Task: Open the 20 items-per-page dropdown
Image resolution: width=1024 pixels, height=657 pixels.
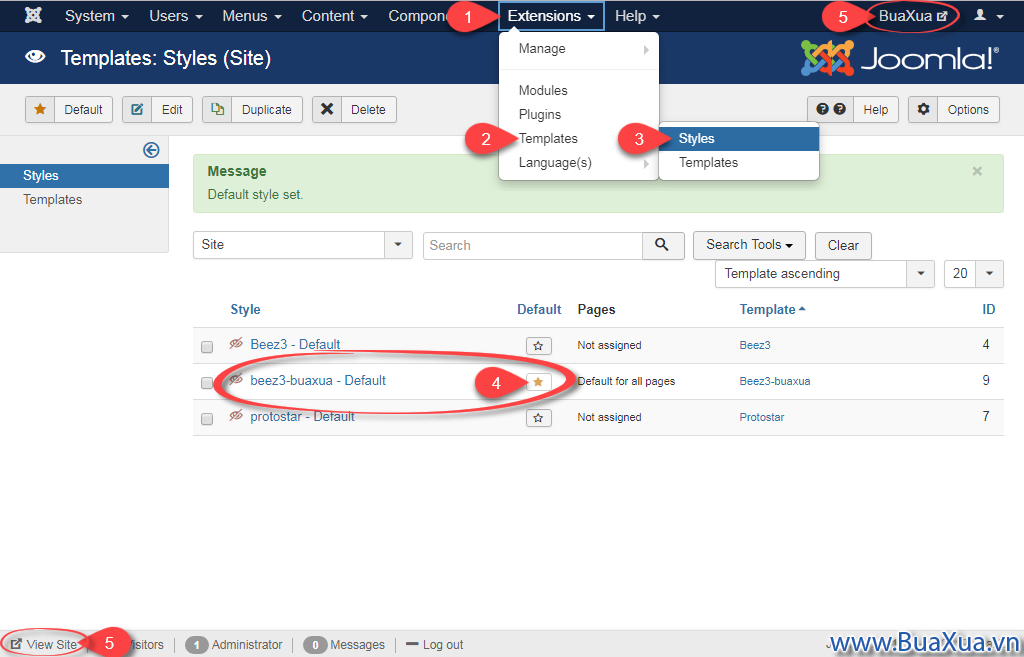Action: 974,274
